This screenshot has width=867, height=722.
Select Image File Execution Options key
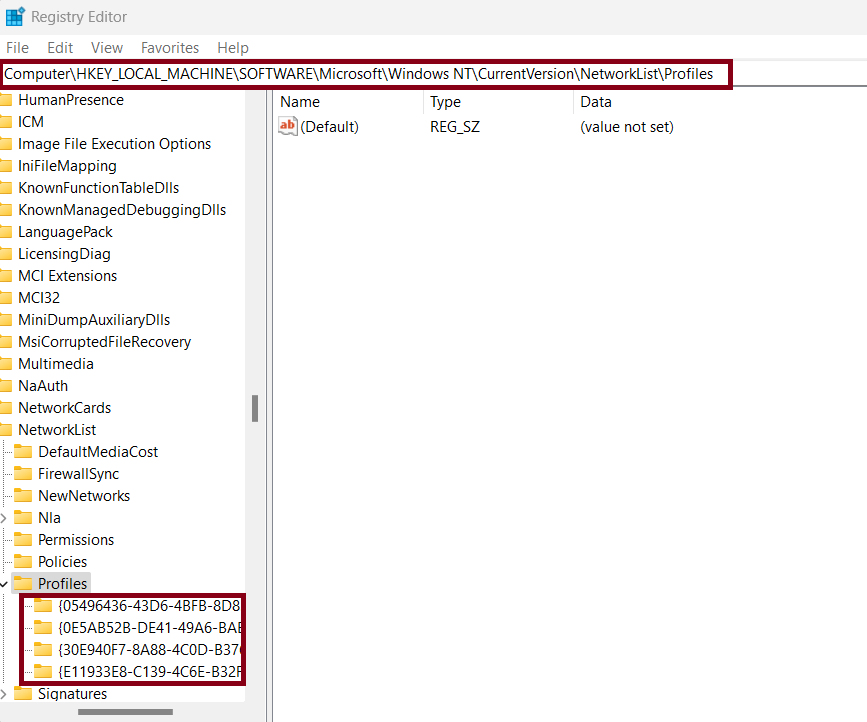click(x=114, y=144)
